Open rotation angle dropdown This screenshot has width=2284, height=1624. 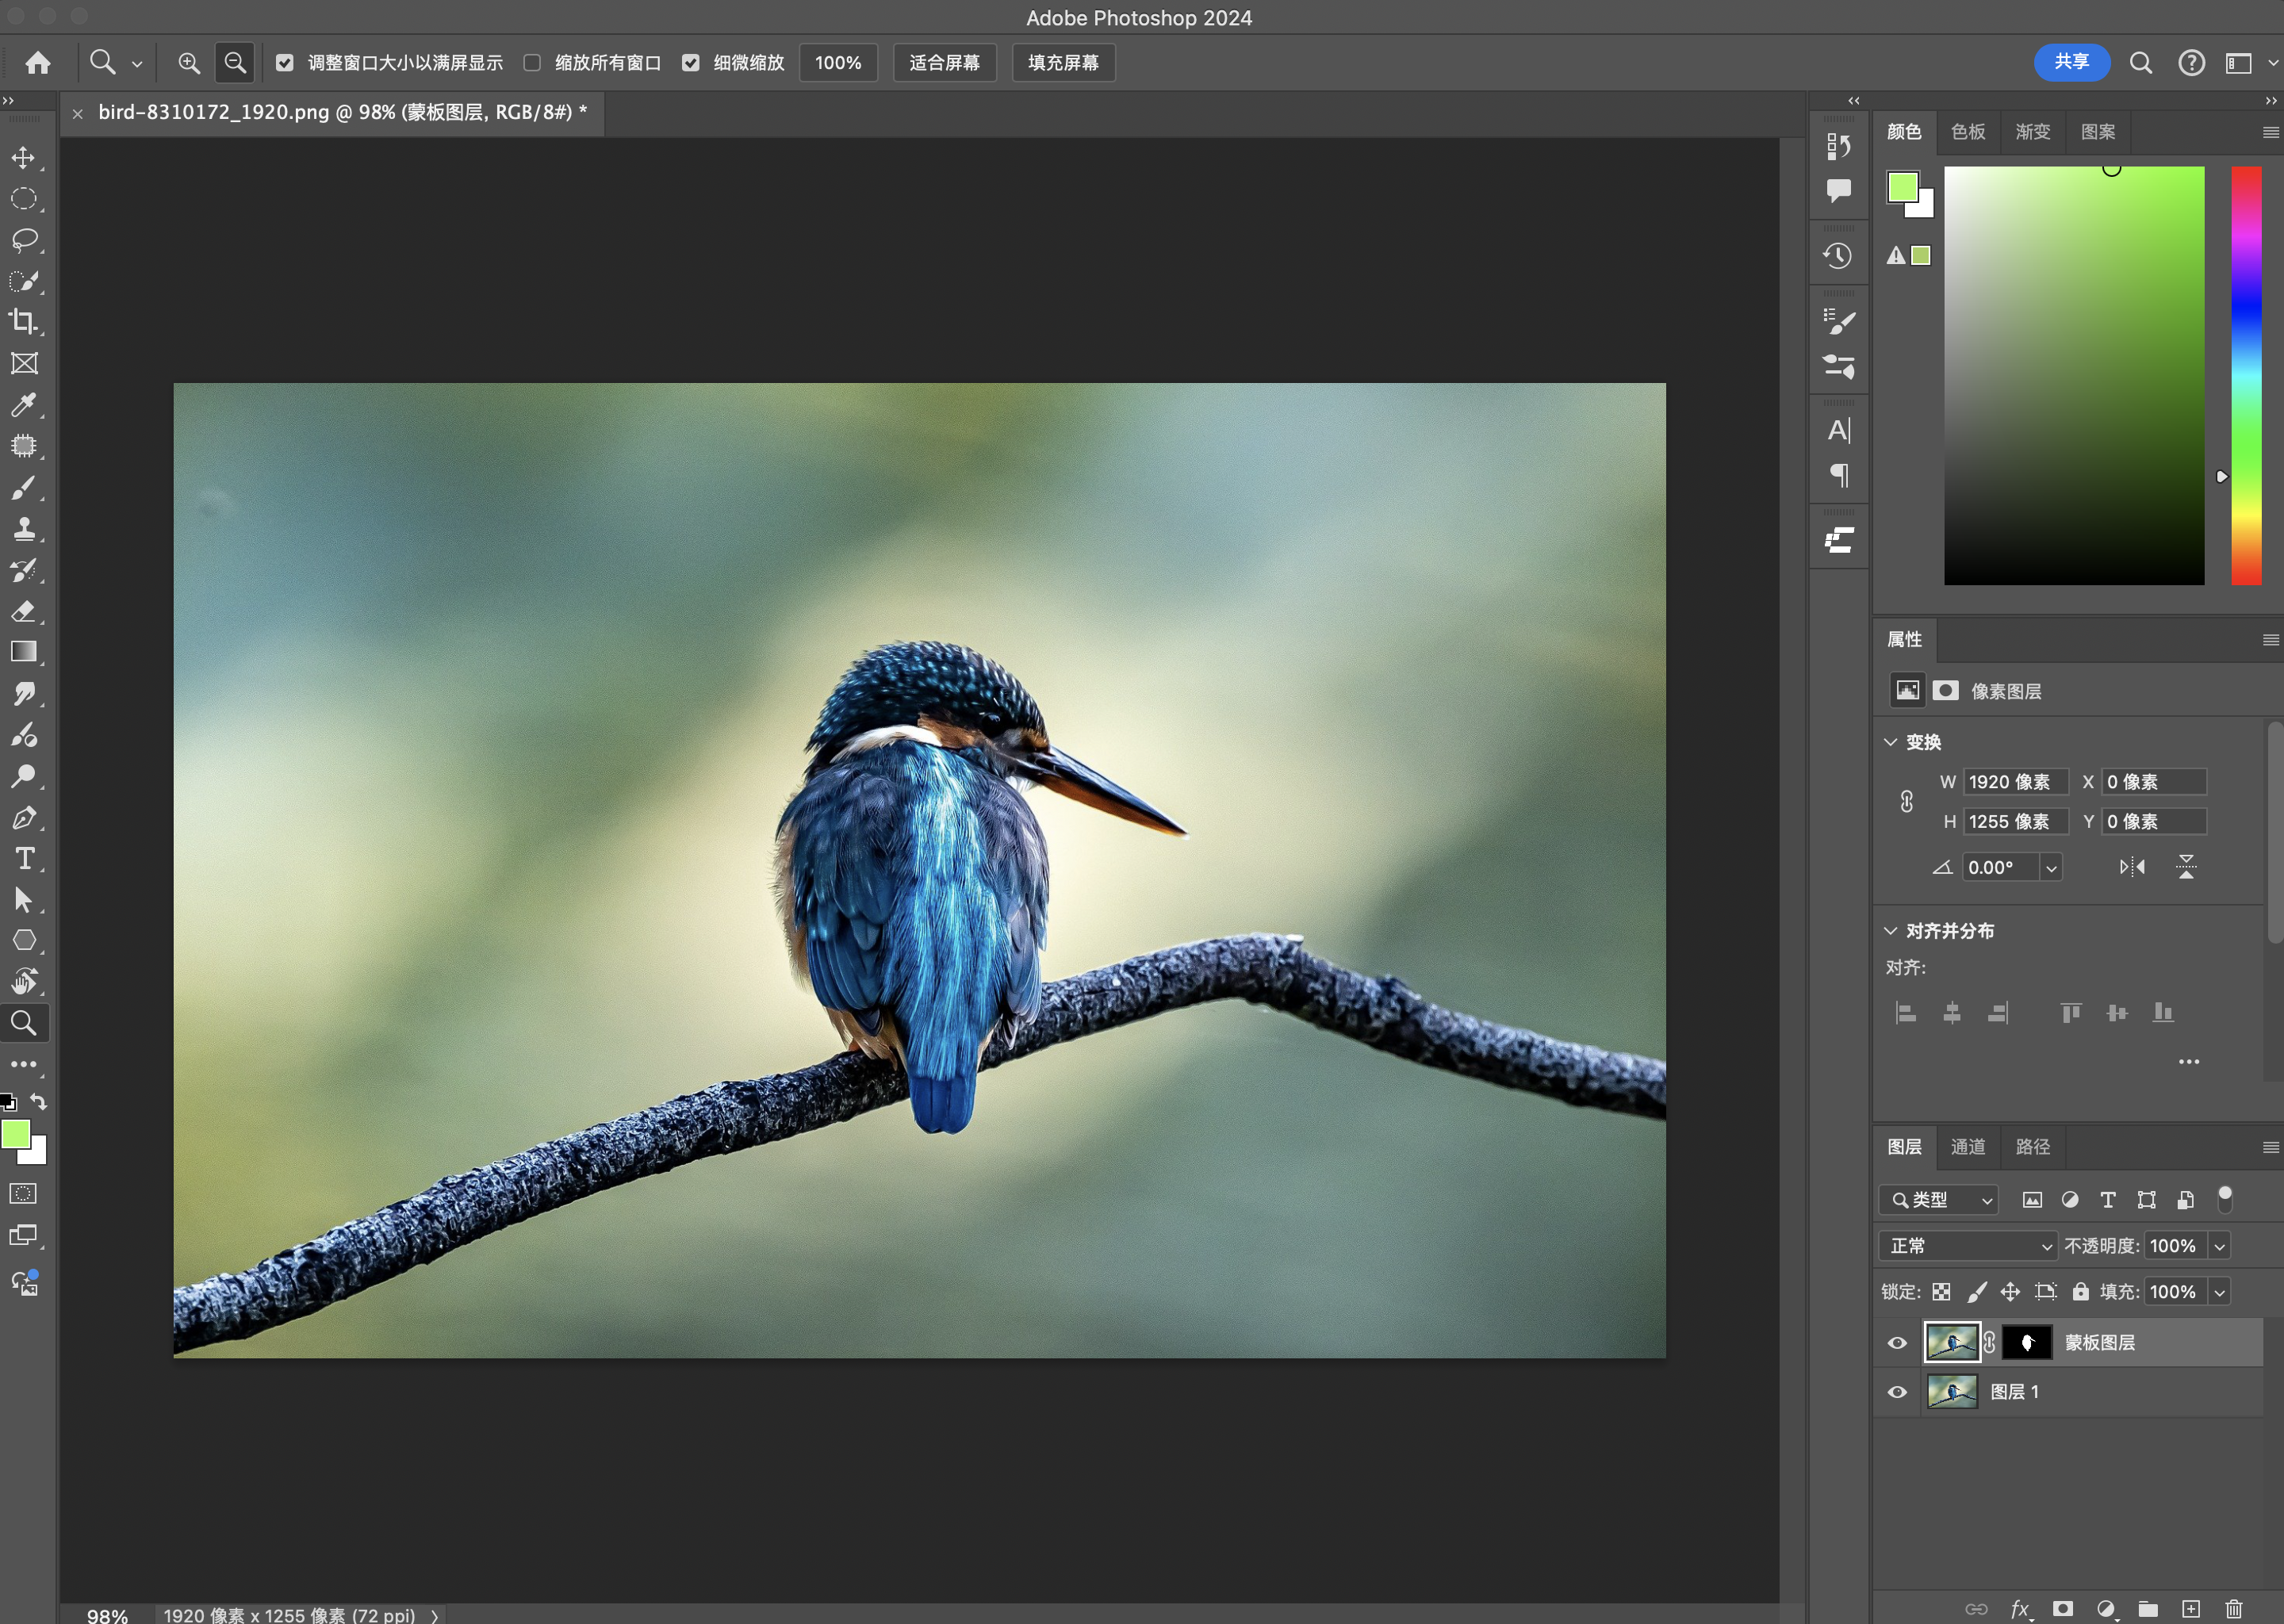pos(2051,867)
